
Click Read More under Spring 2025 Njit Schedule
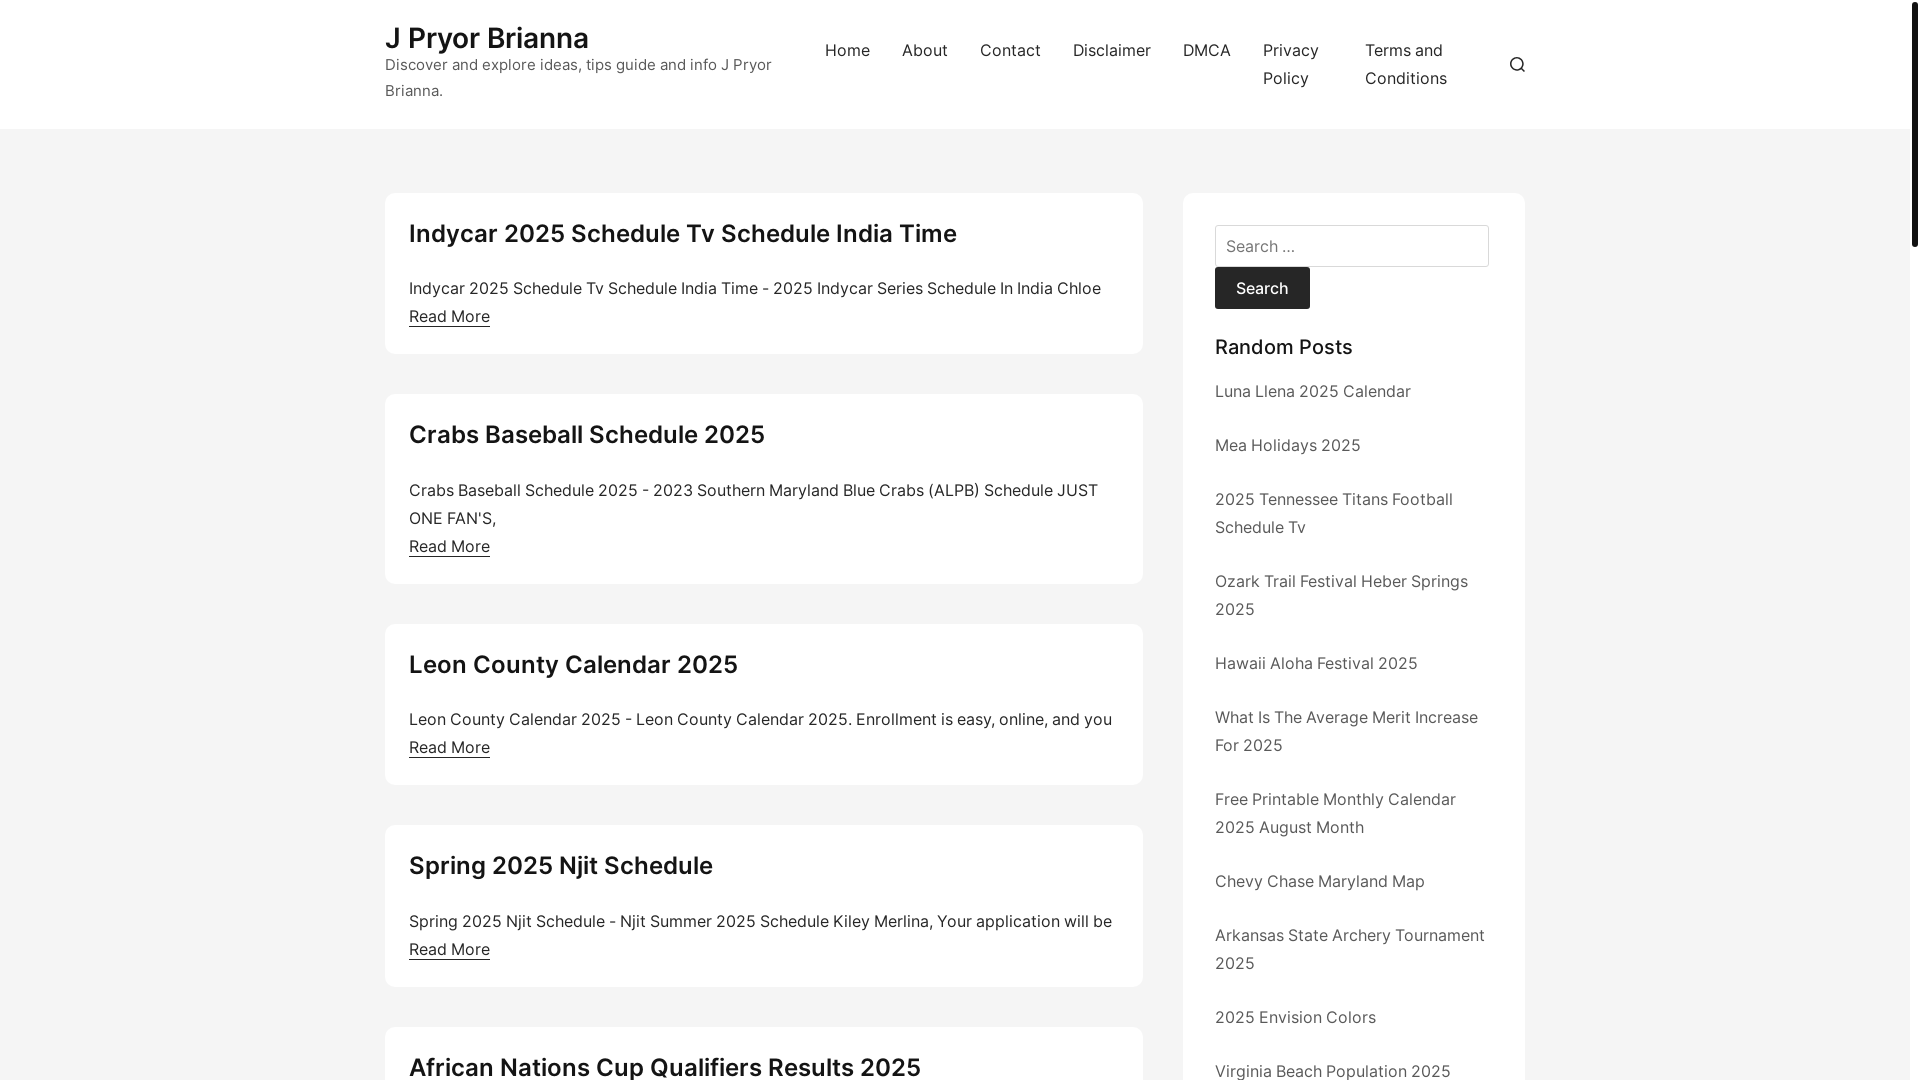[x=449, y=949]
